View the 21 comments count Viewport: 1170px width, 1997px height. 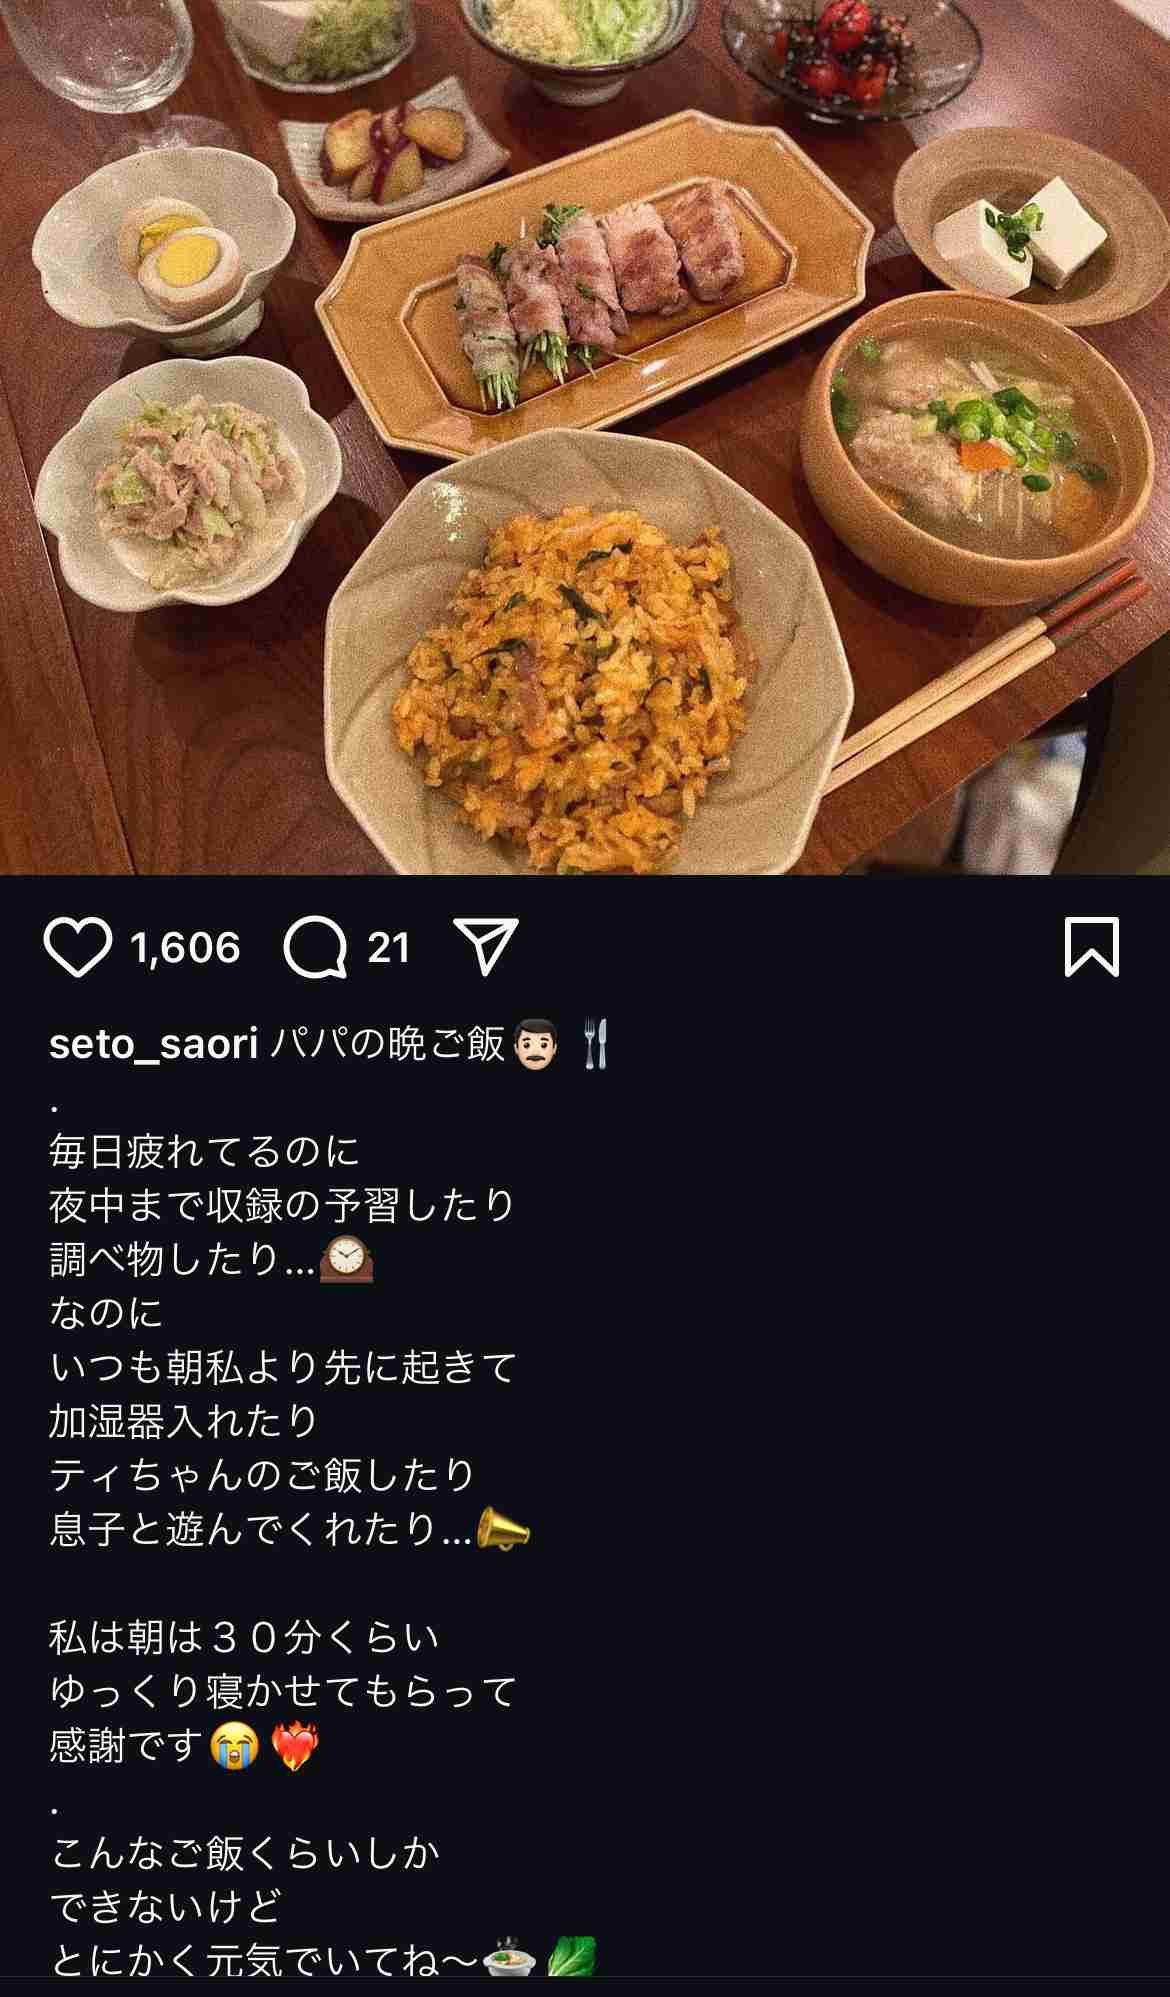point(389,947)
